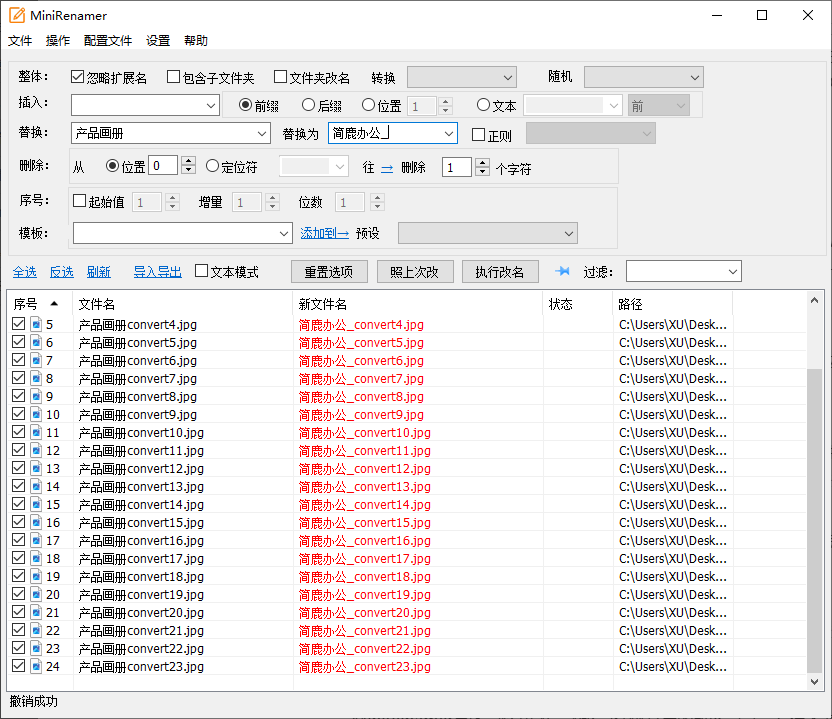Select the 后缀 radio button

tap(307, 106)
